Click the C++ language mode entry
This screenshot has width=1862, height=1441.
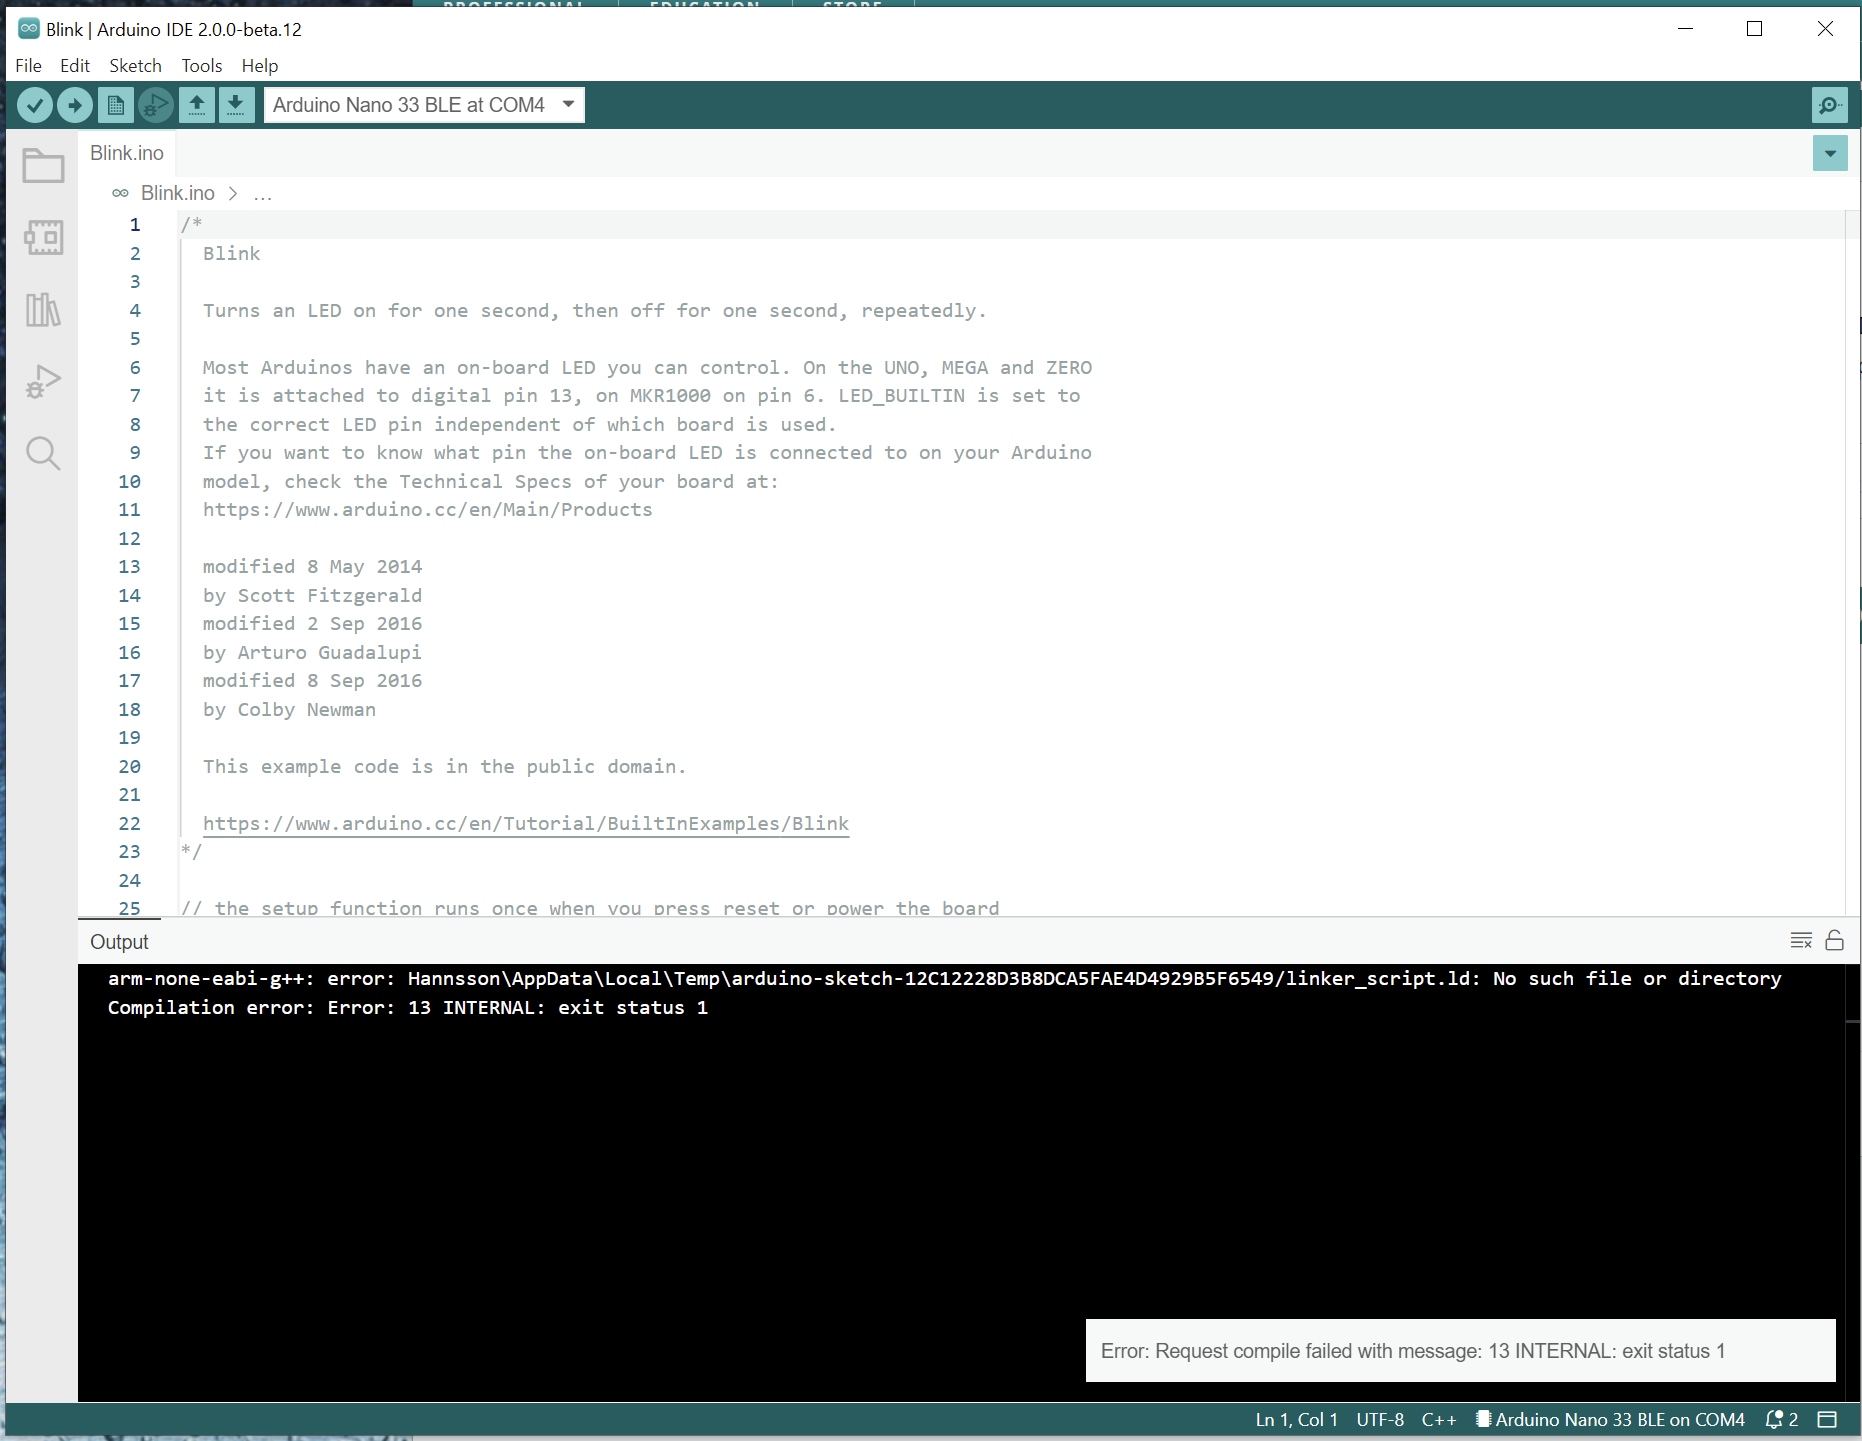pos(1439,1420)
